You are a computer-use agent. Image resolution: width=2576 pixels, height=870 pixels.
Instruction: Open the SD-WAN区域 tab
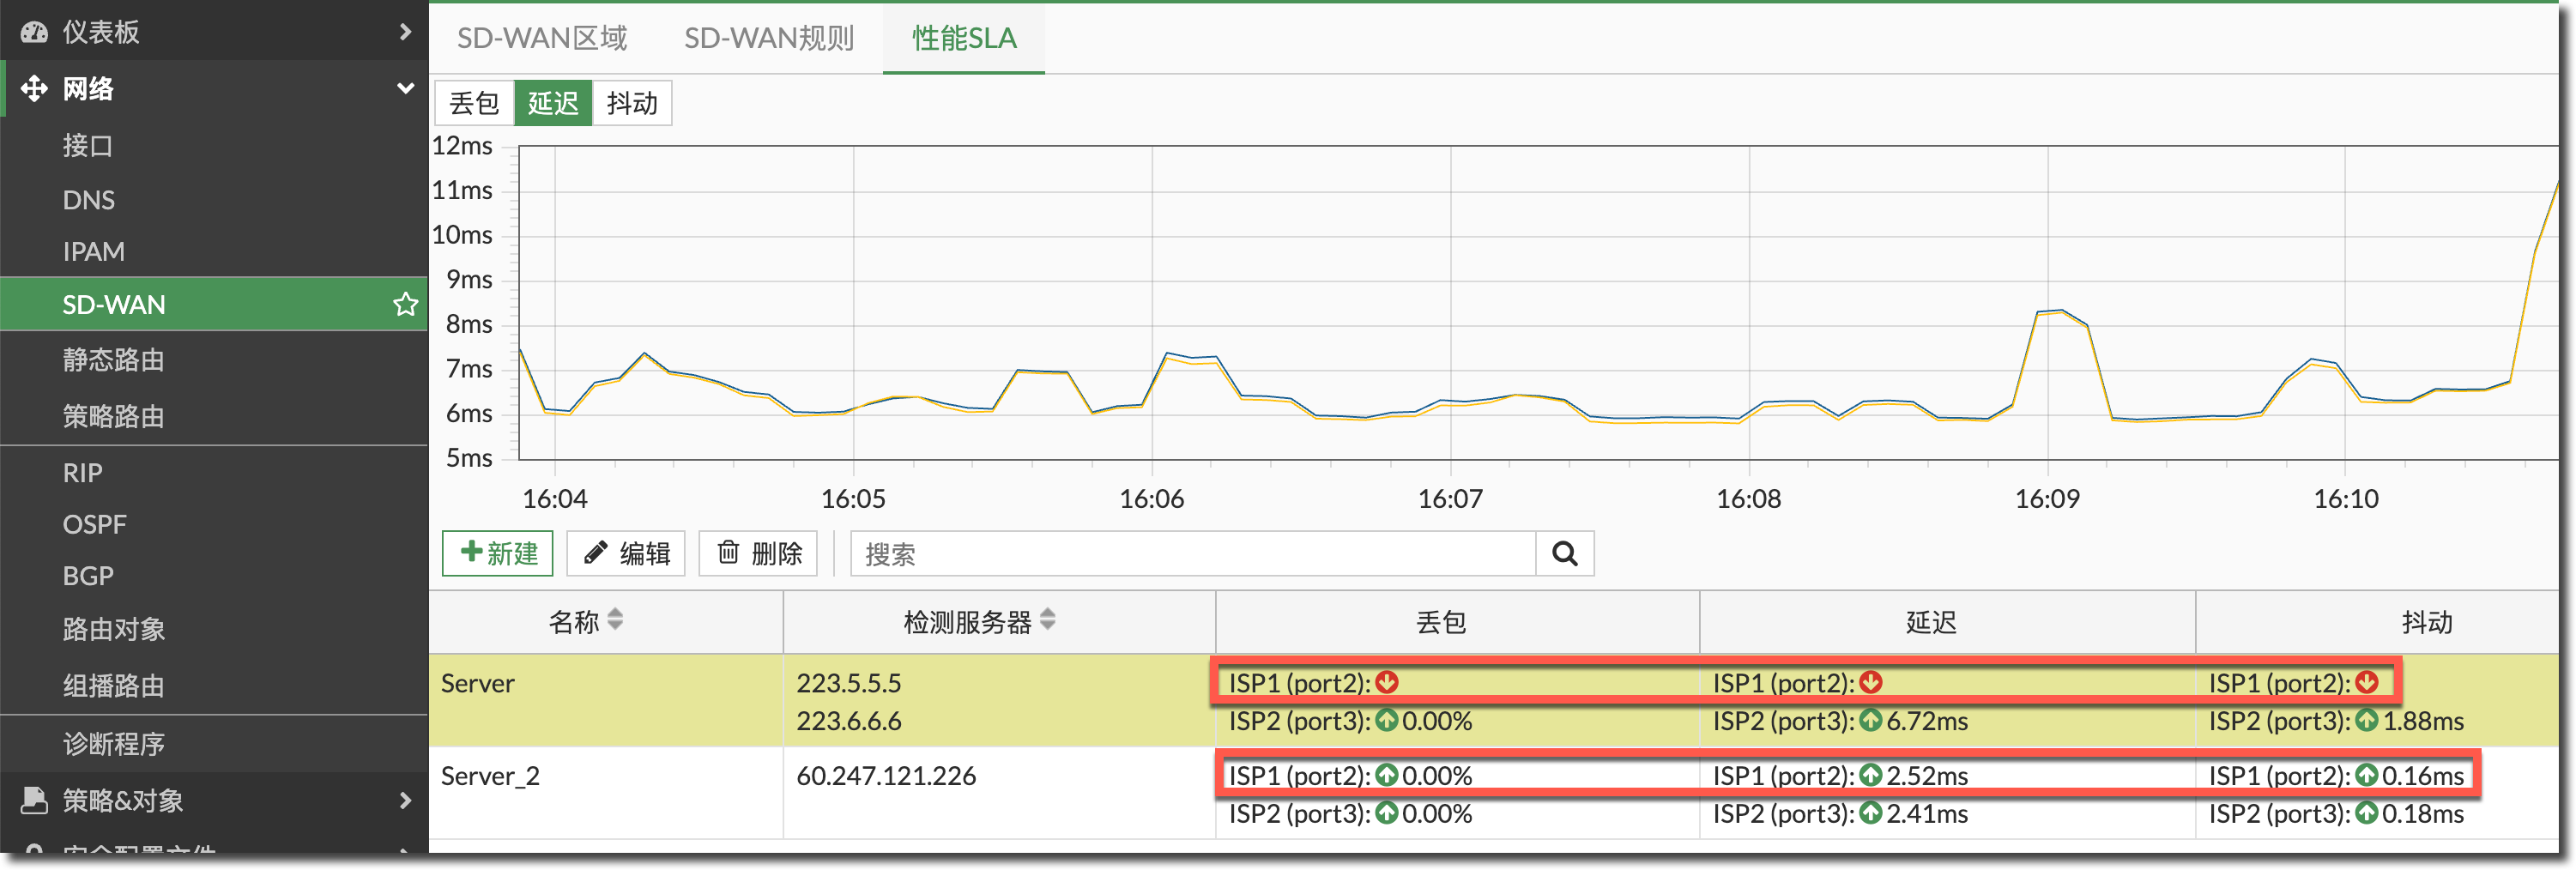point(542,38)
